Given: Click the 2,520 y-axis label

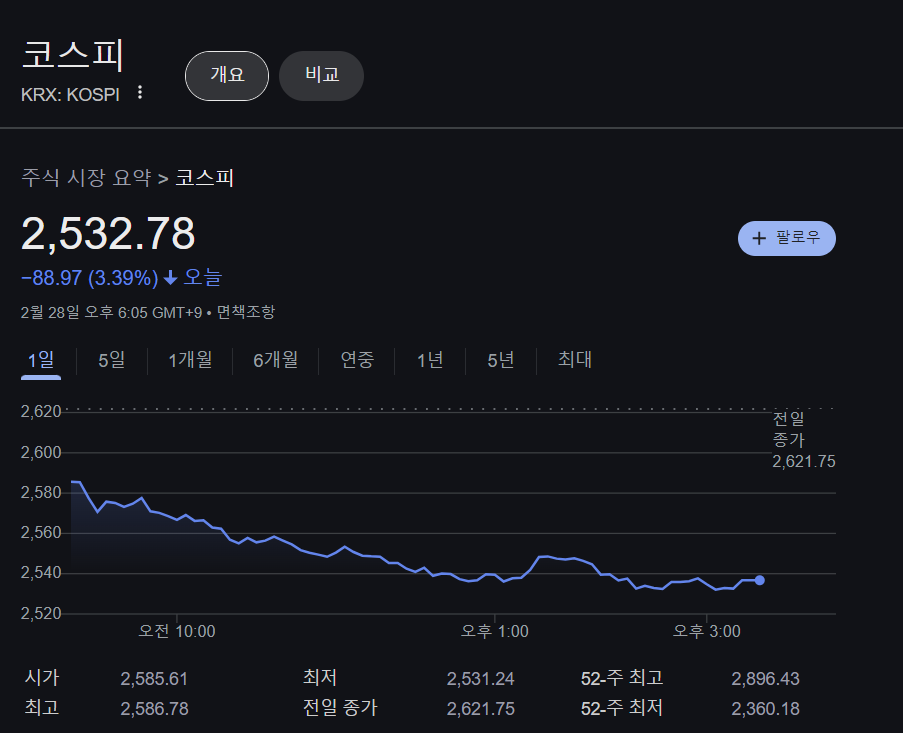Looking at the screenshot, I should pyautogui.click(x=41, y=613).
